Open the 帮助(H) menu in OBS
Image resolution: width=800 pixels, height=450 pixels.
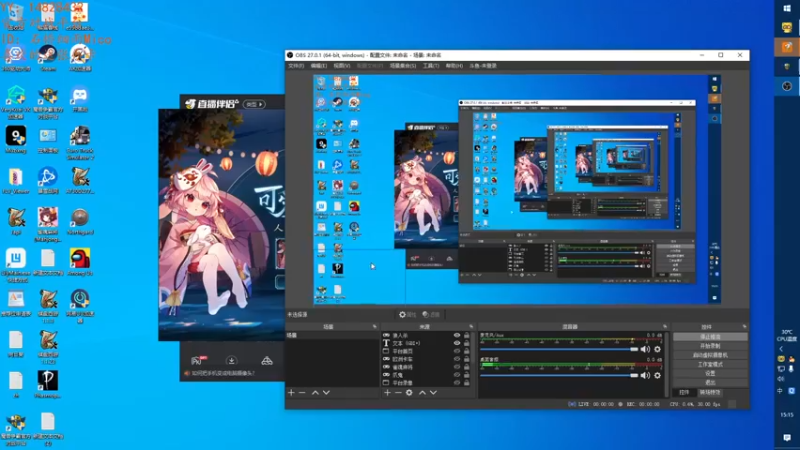click(x=454, y=66)
